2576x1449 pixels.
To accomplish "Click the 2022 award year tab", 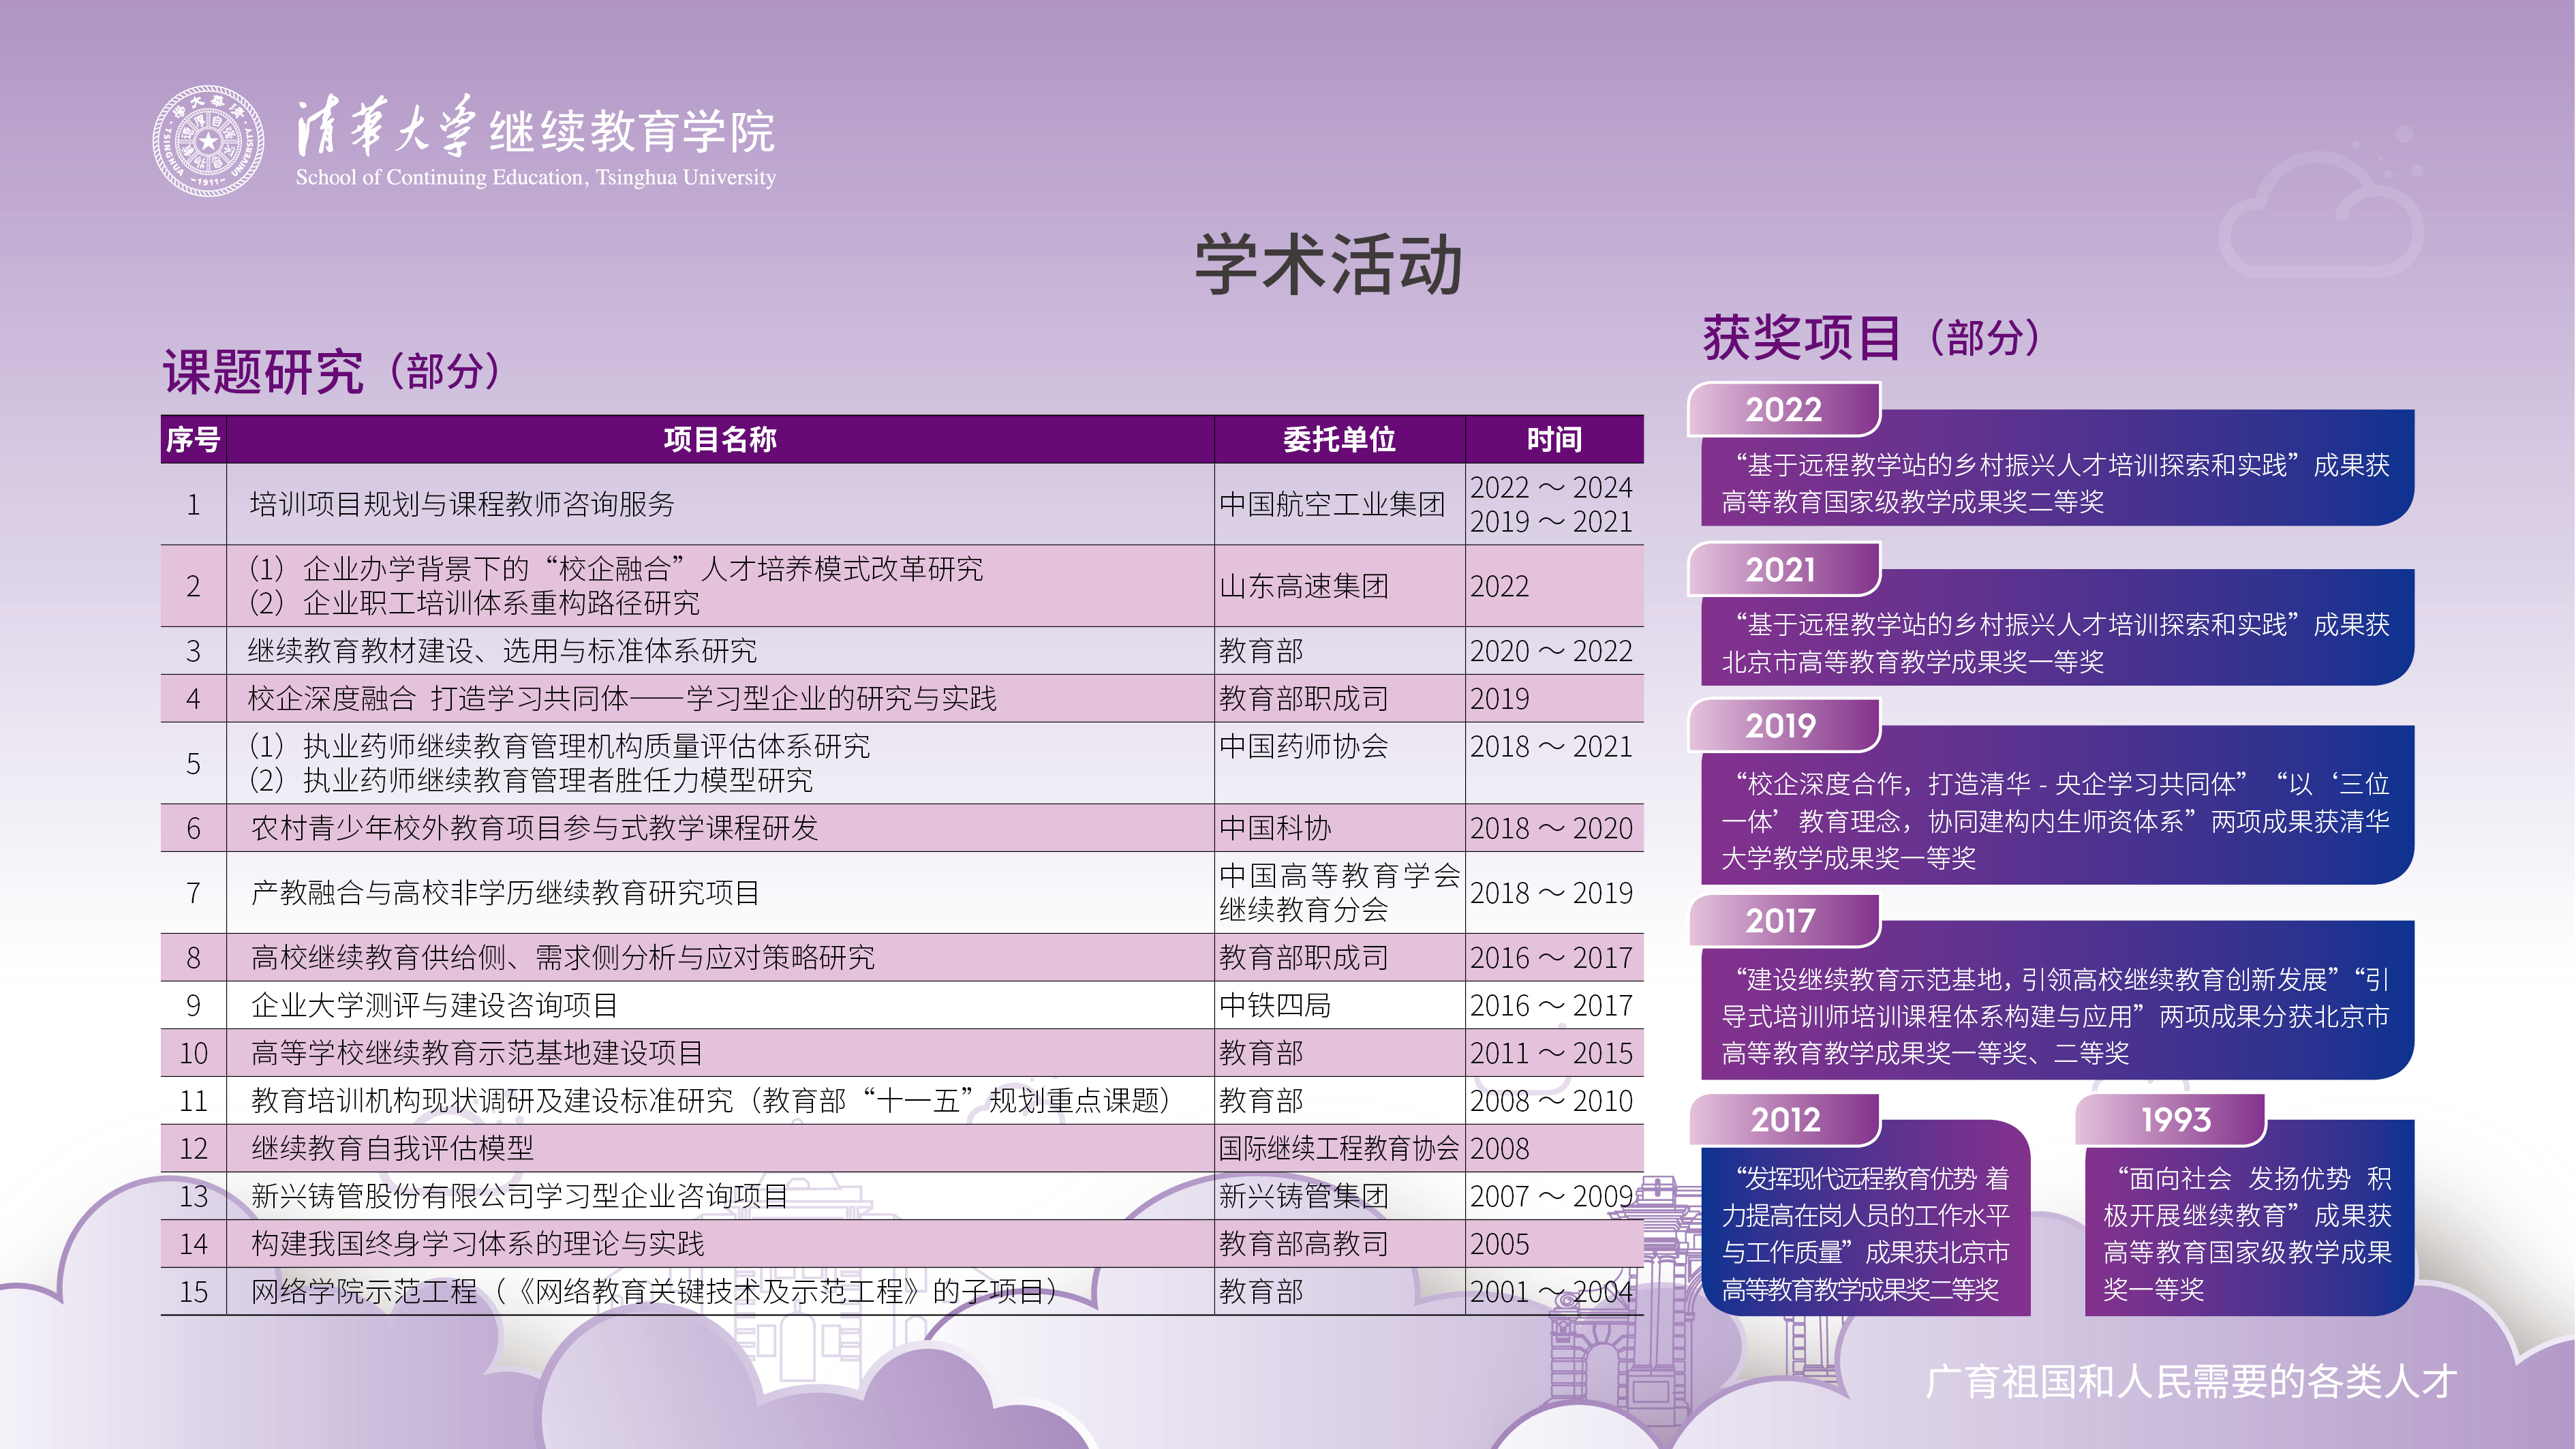I will click(1784, 409).
